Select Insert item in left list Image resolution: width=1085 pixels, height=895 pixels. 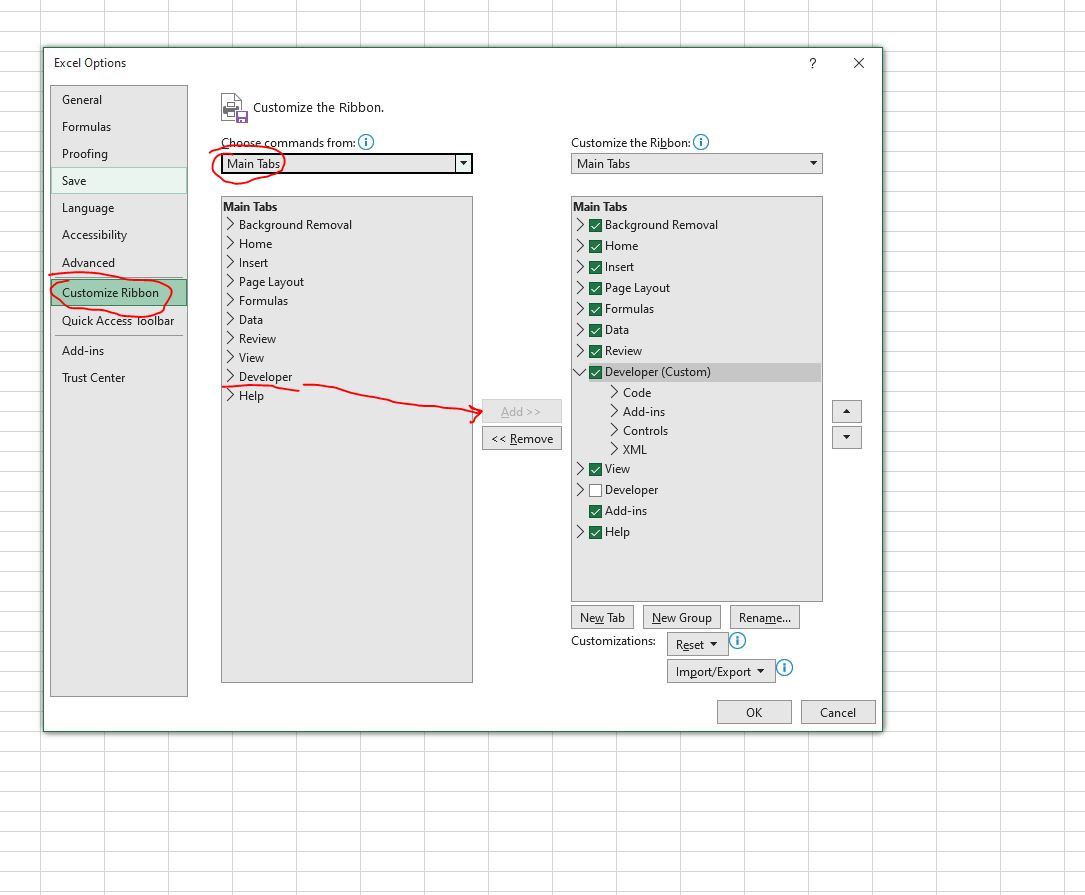point(253,263)
